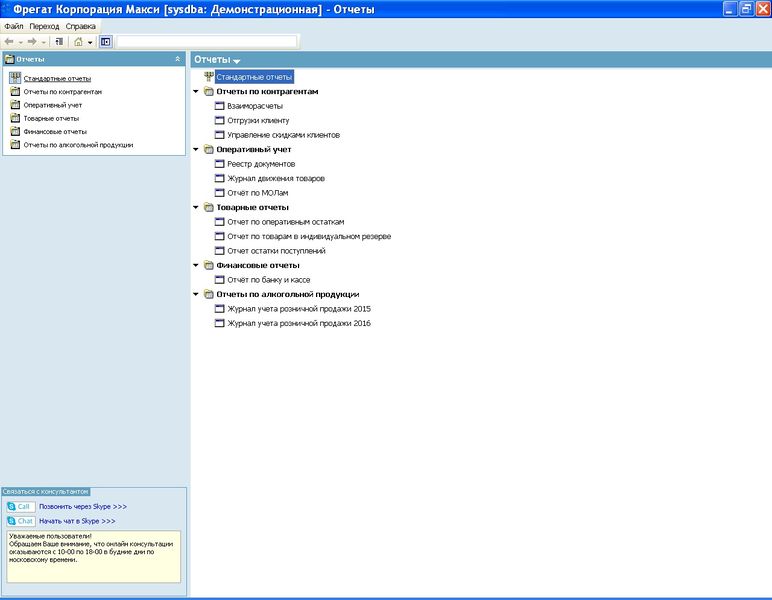The image size is (772, 600).
Task: Collapse the Отчеты sidebar panel chevron
Action: point(177,59)
